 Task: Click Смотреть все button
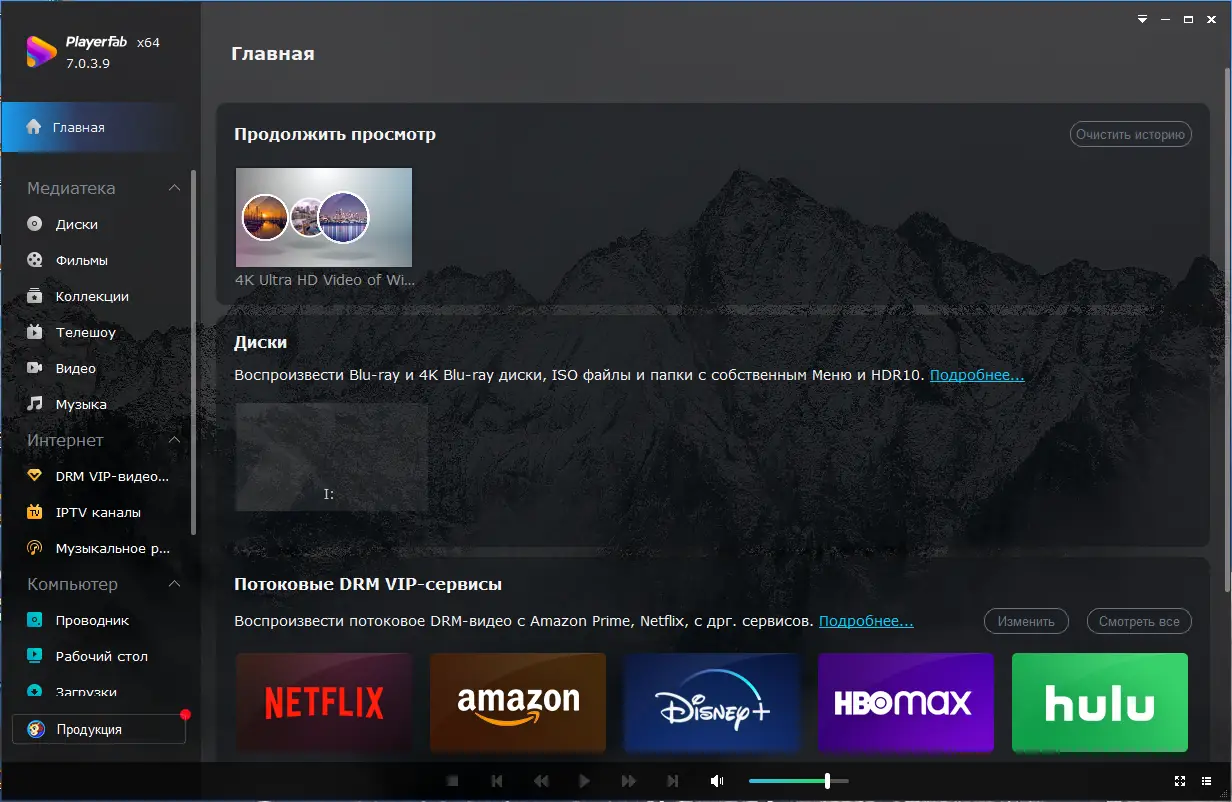point(1139,621)
